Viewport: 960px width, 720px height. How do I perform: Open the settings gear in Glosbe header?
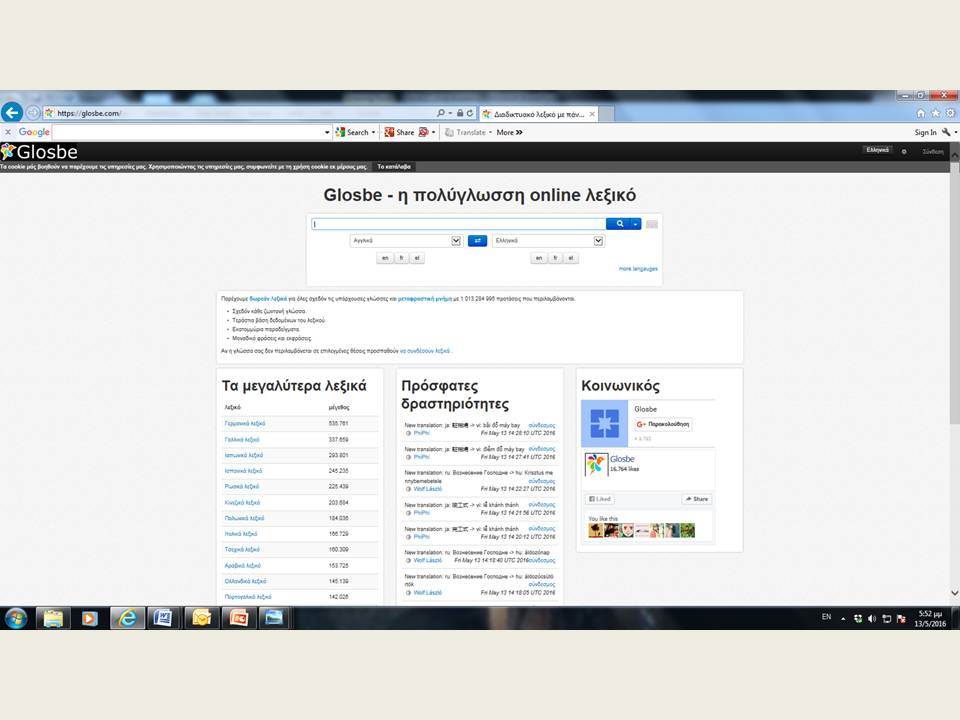pyautogui.click(x=904, y=151)
